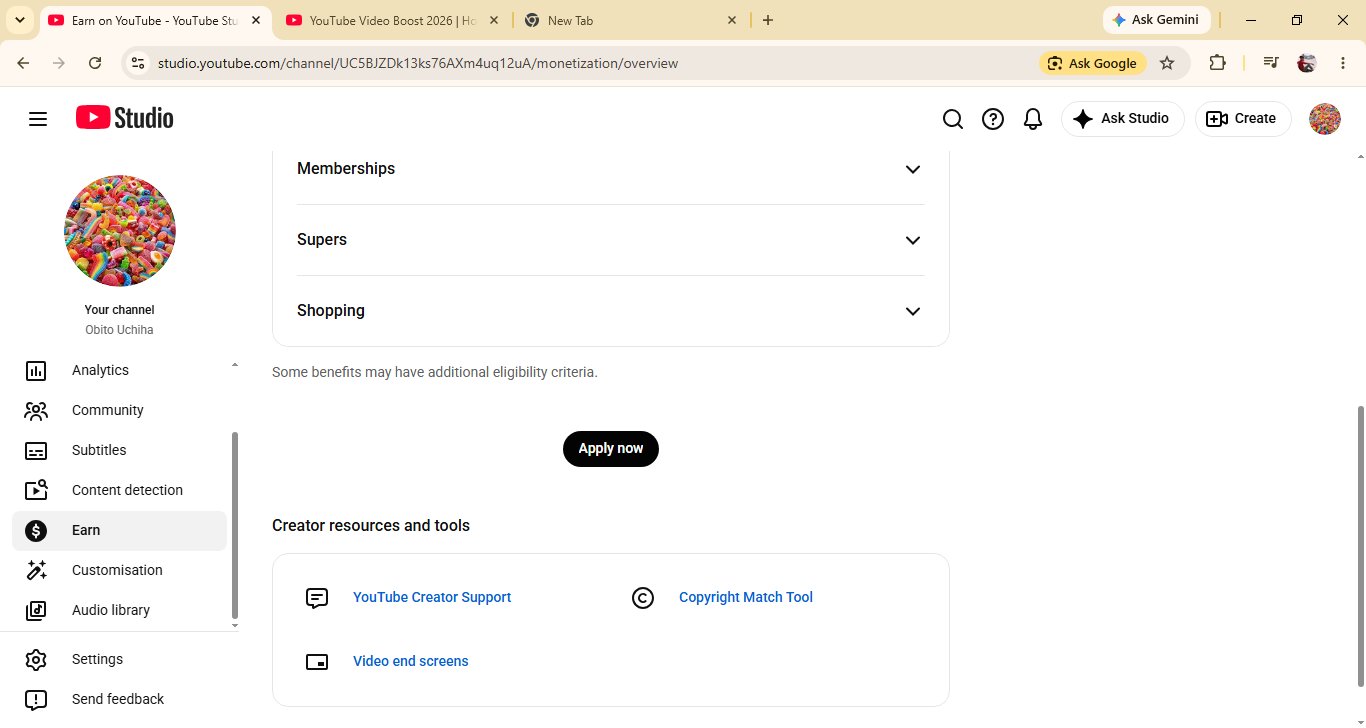Screen dimensions: 1366x728
Task: Go back with the browser back arrow
Action: (24, 63)
